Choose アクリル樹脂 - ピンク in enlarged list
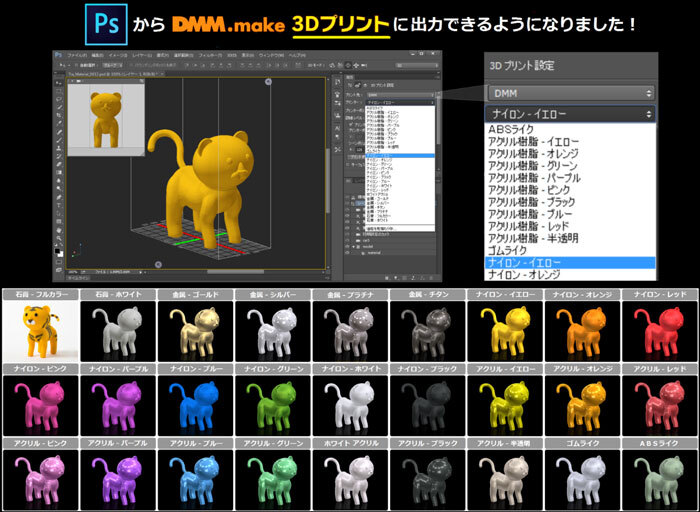This screenshot has height=512, width=700. [570, 190]
